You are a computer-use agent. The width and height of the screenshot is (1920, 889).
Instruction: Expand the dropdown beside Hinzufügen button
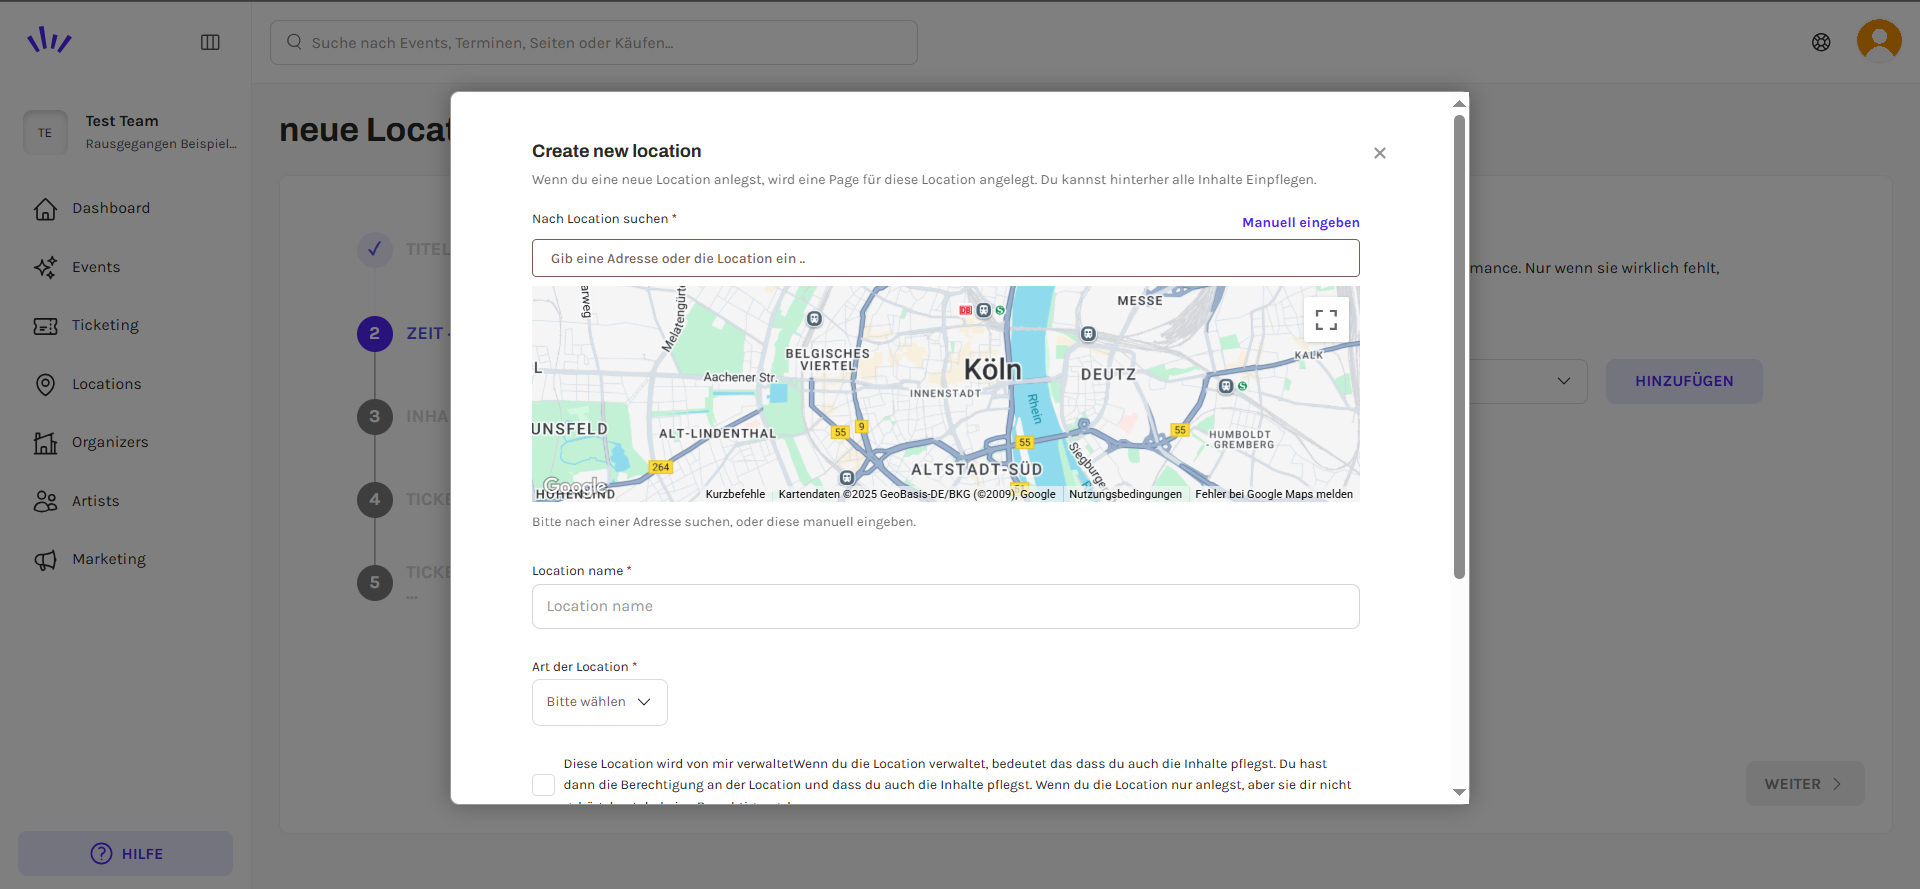(1563, 381)
